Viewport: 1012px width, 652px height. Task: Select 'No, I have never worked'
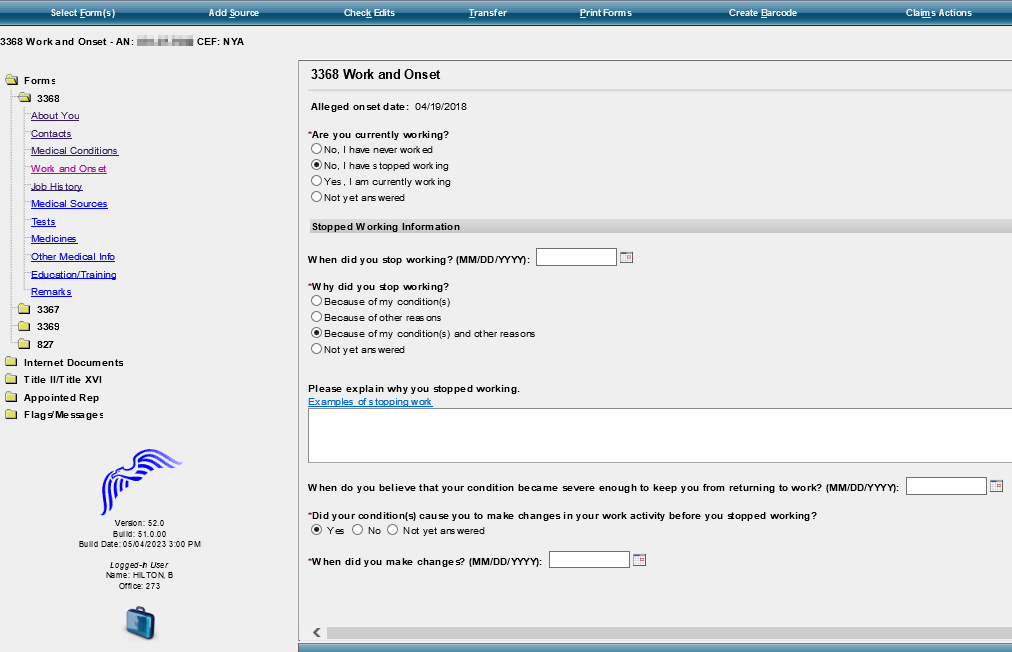pyautogui.click(x=317, y=150)
